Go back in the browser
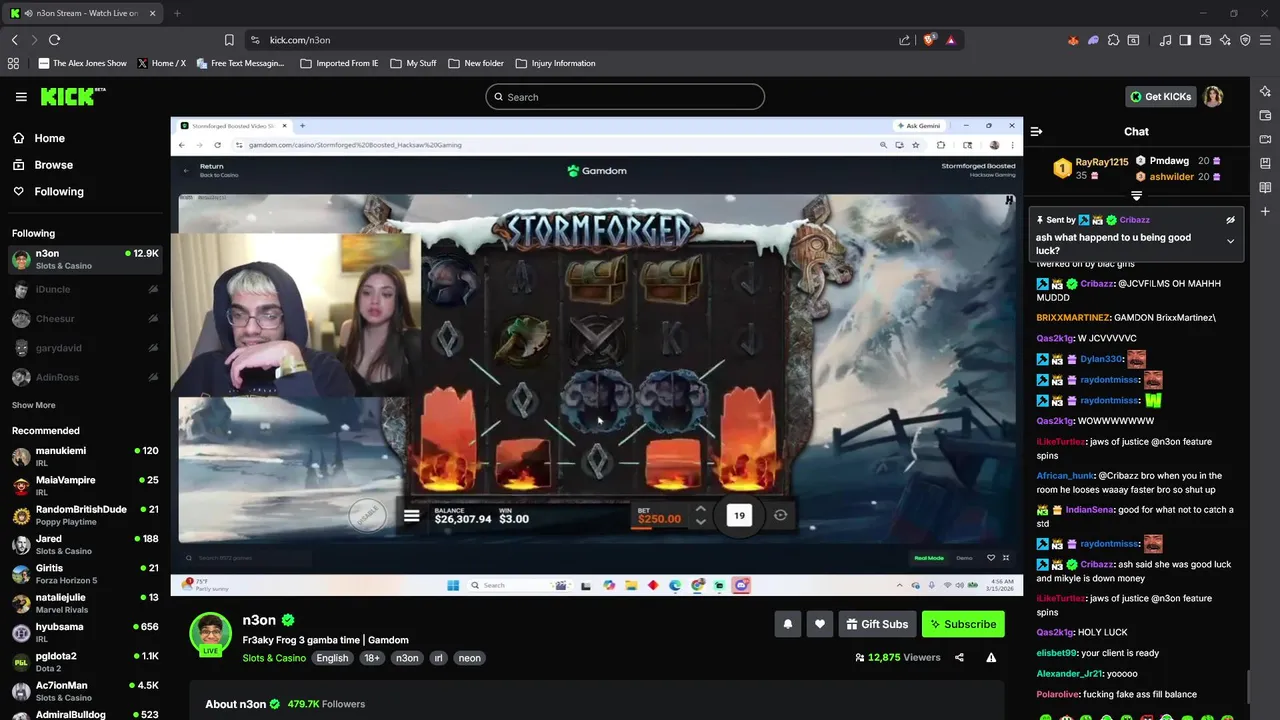This screenshot has width=1280, height=720. click(x=14, y=40)
